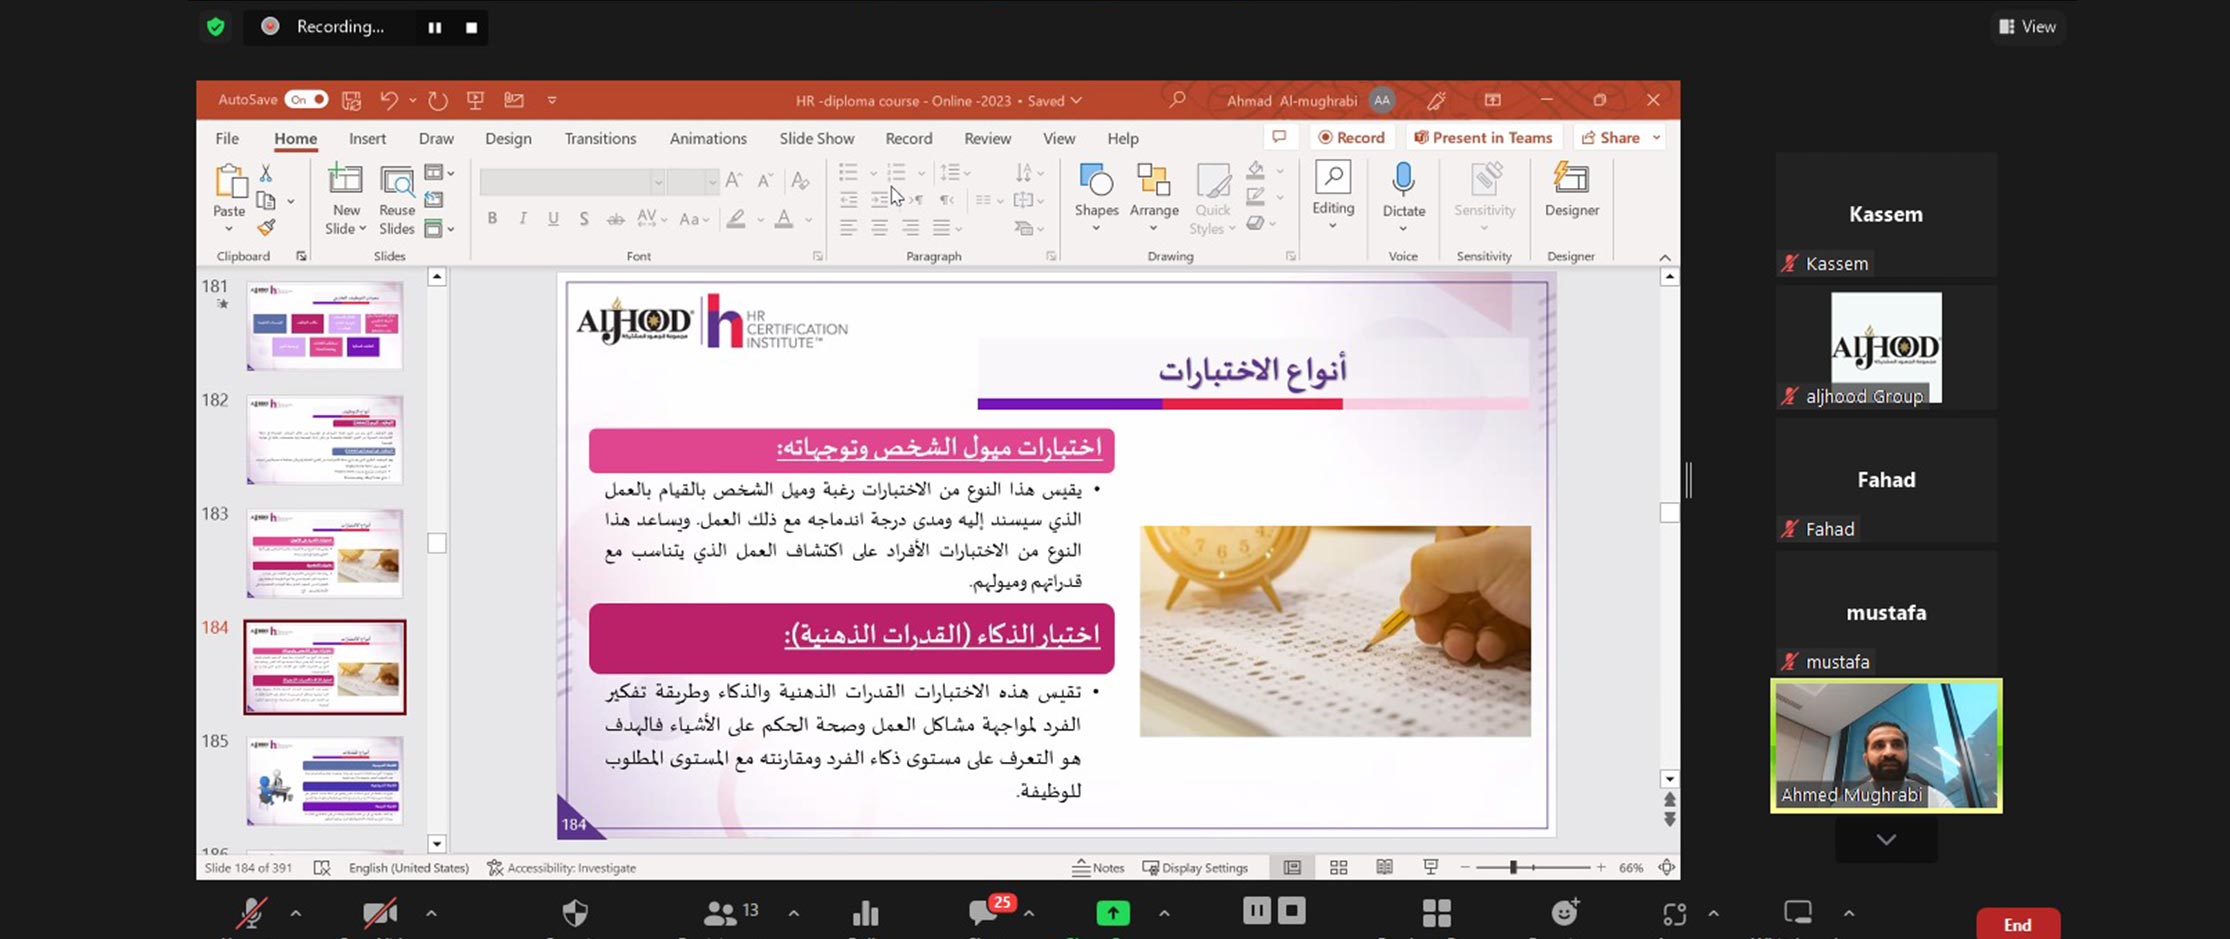Expand more participants chevron below video

(1886, 840)
